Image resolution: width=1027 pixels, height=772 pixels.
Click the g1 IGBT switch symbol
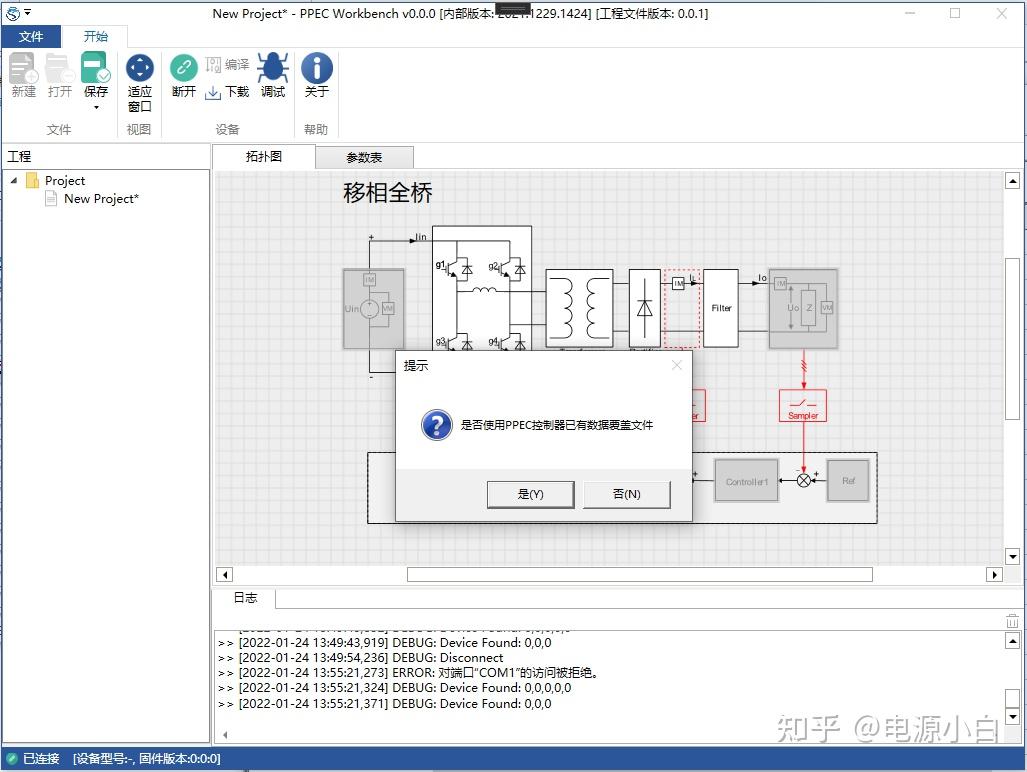456,268
